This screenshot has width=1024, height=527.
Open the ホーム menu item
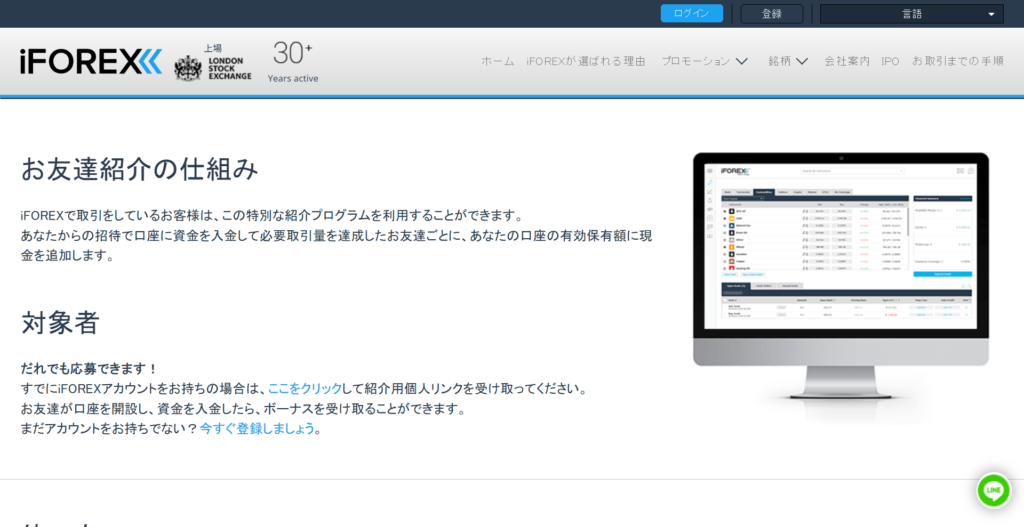(x=498, y=61)
